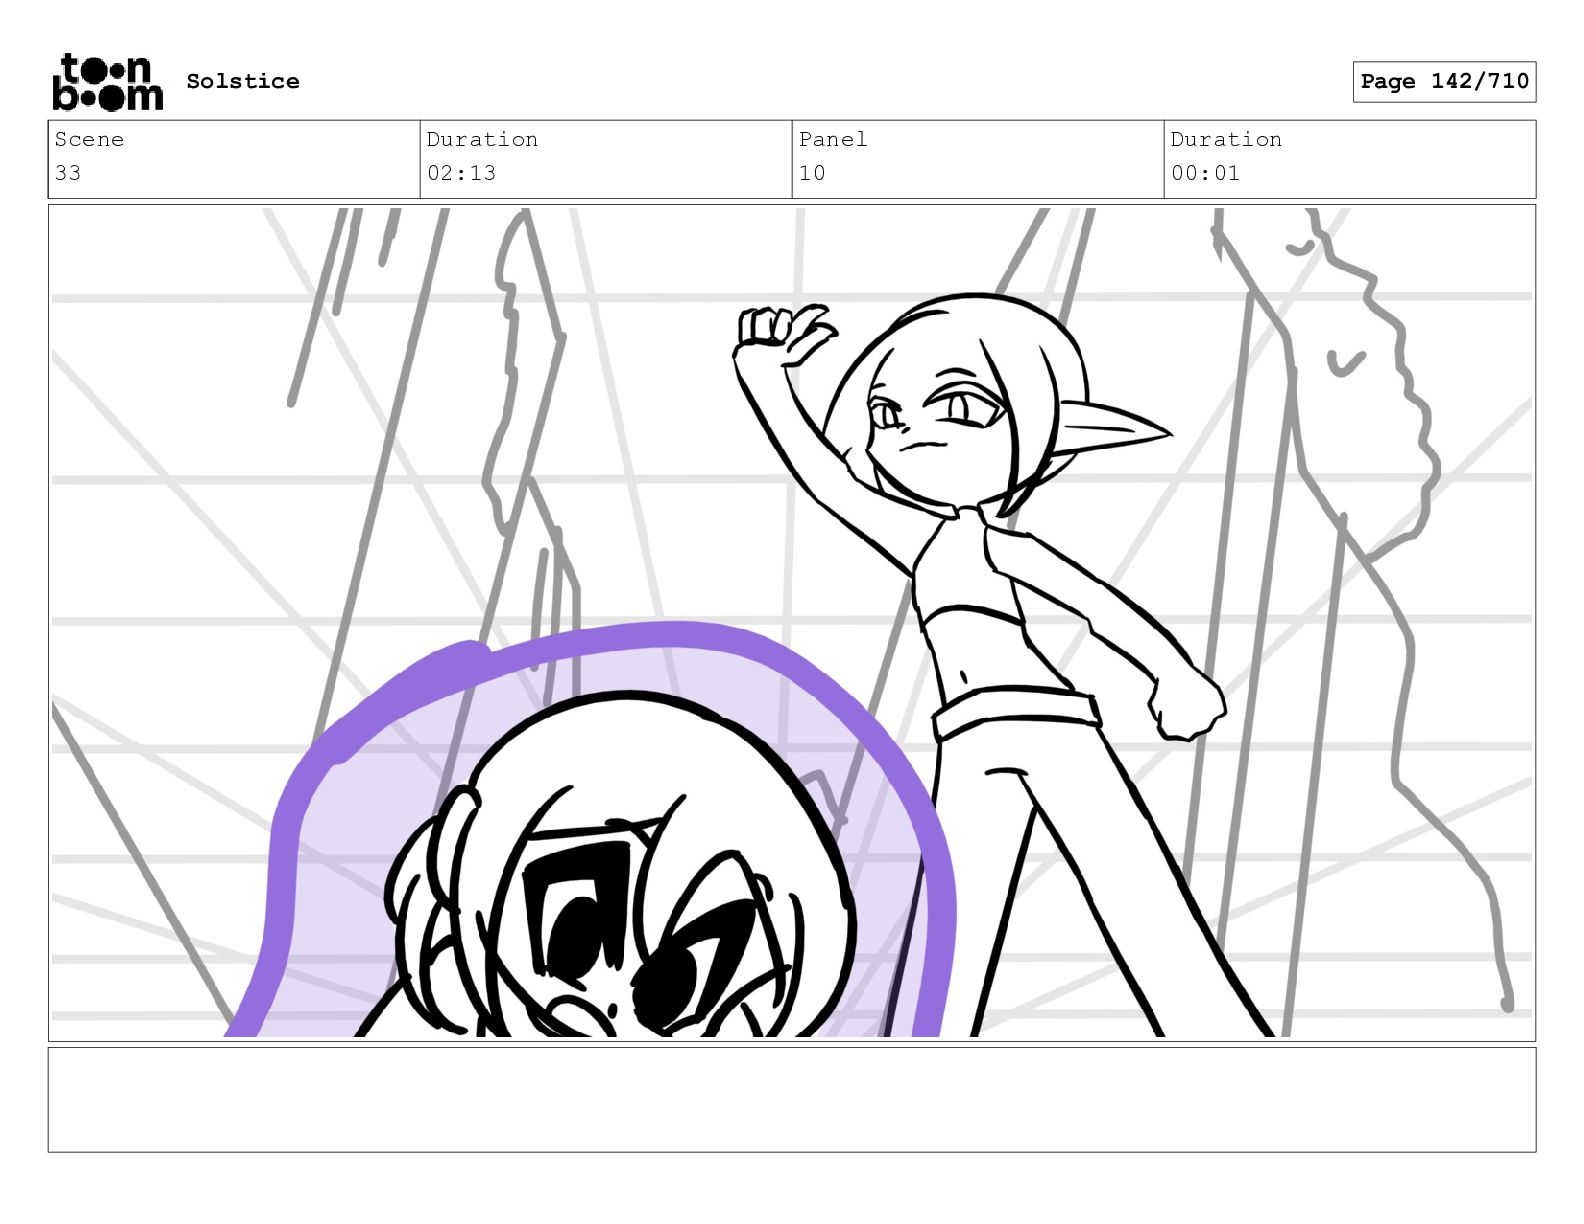Click the scene duration value "02:13"
The width and height of the screenshot is (1584, 1224).
461,173
